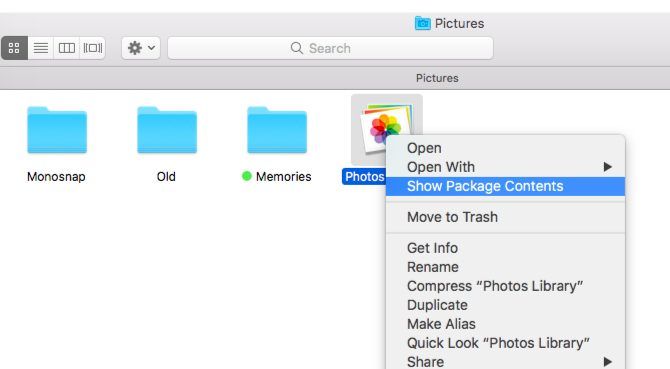Viewport: 670px width, 369px height.
Task: Expand the Open With submenu arrow
Action: coord(608,167)
